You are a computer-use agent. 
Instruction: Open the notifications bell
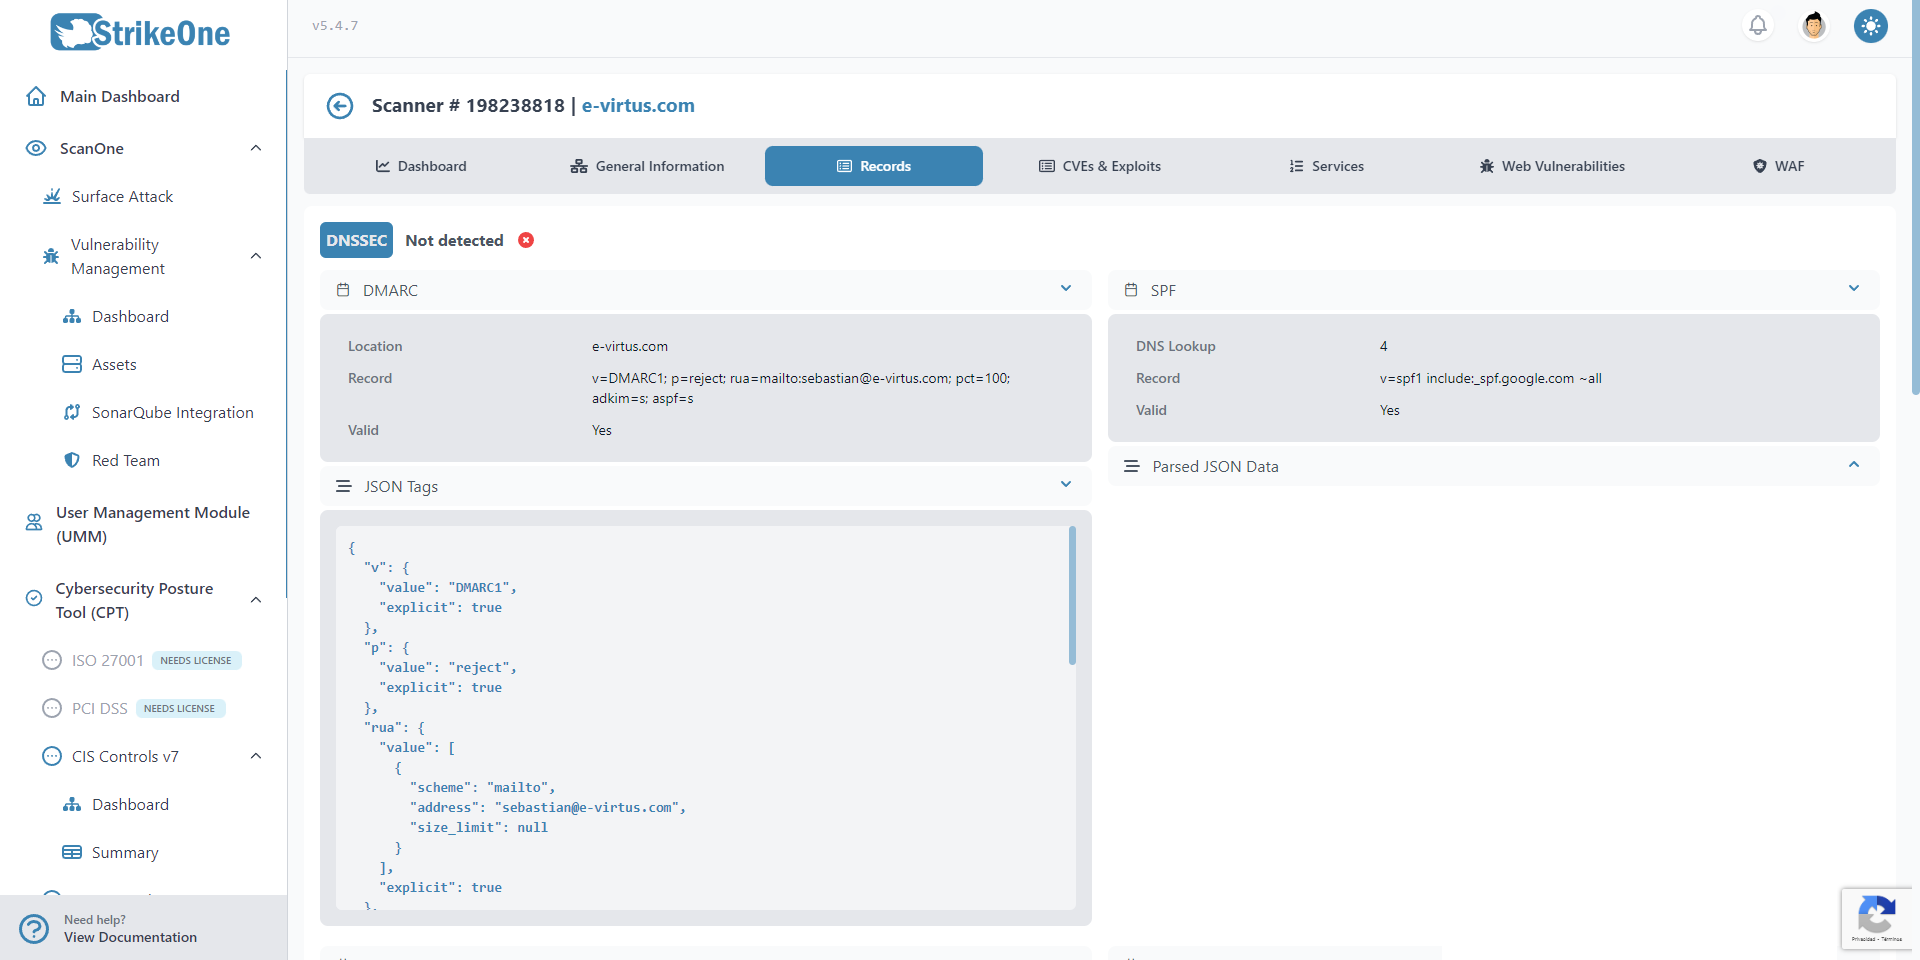[x=1757, y=25]
